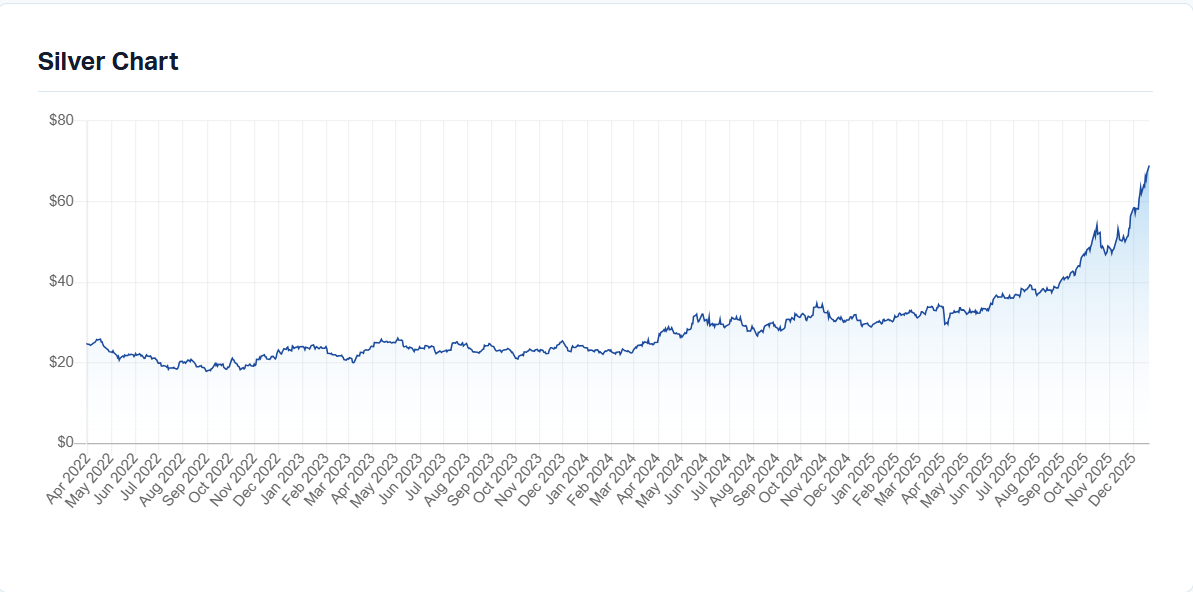Click the price line's starting point at the left edge
This screenshot has height=592, width=1193.
tap(88, 344)
